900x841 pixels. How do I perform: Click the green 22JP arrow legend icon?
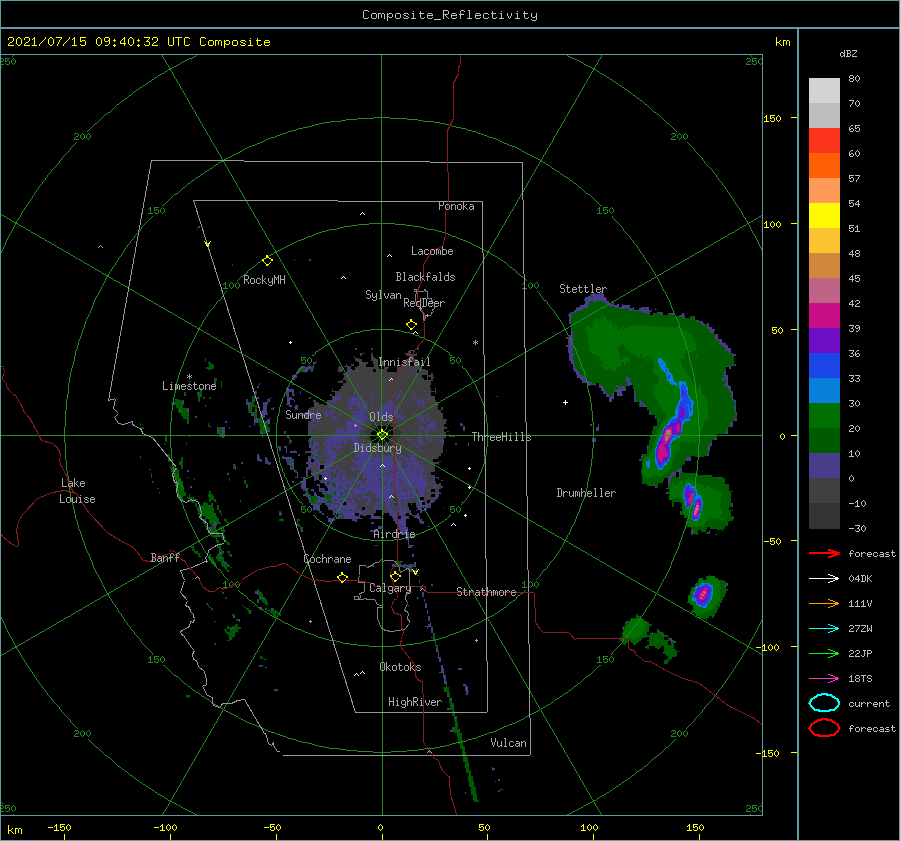click(824, 653)
